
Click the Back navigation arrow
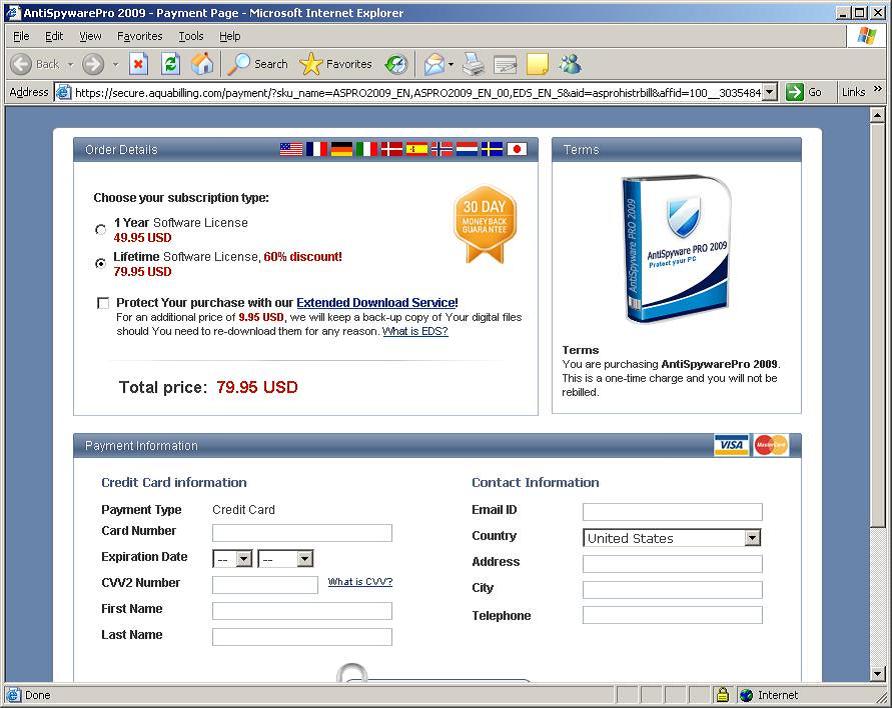[x=21, y=64]
